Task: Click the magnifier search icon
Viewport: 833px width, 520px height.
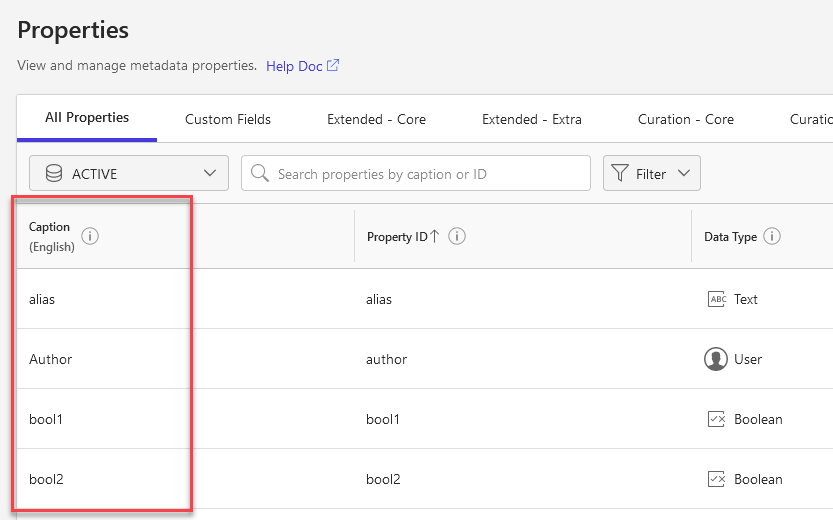Action: (260, 174)
